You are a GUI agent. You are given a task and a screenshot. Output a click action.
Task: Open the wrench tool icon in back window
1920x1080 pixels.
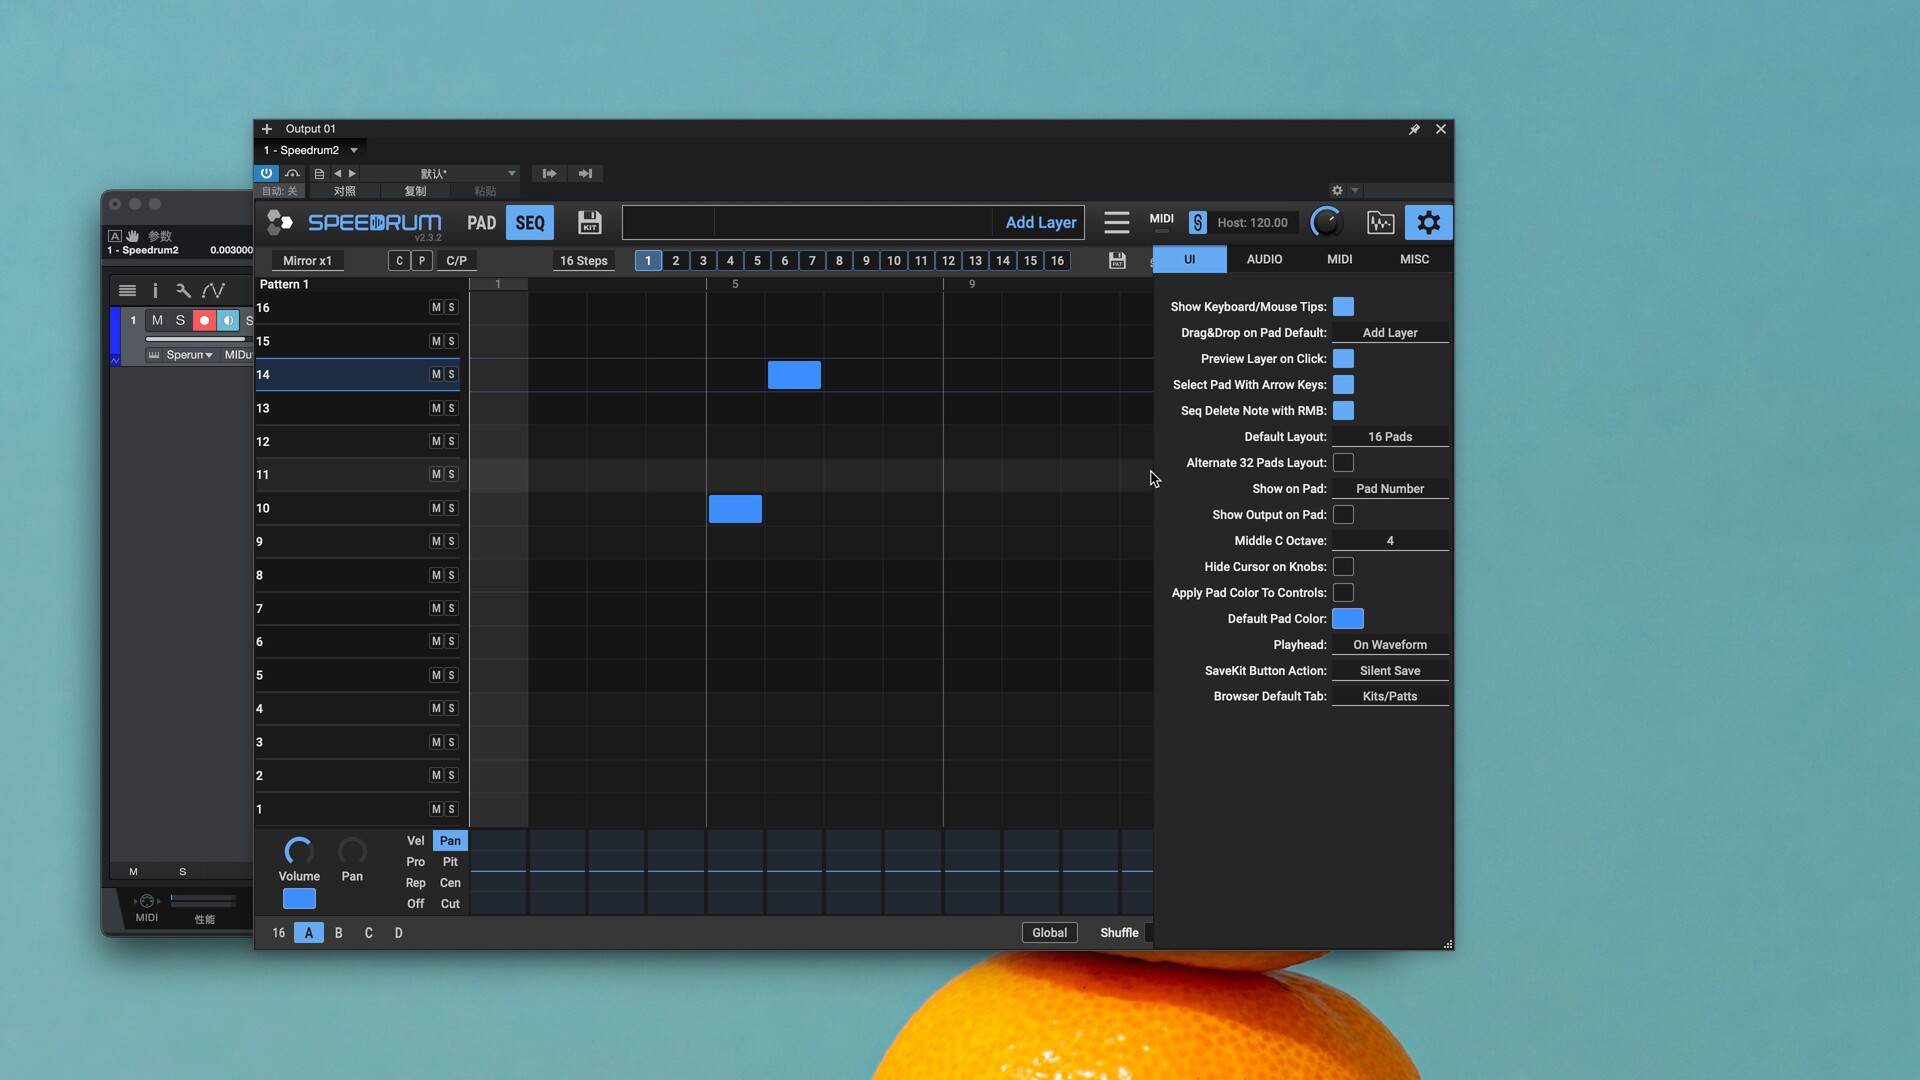183,291
